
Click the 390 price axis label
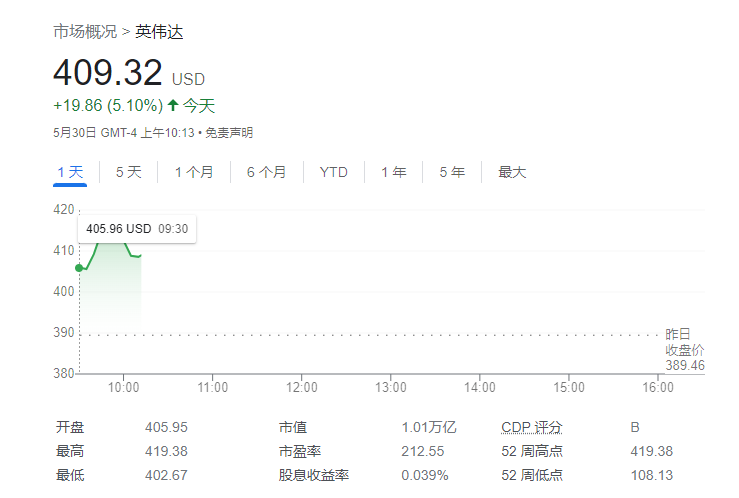click(64, 333)
